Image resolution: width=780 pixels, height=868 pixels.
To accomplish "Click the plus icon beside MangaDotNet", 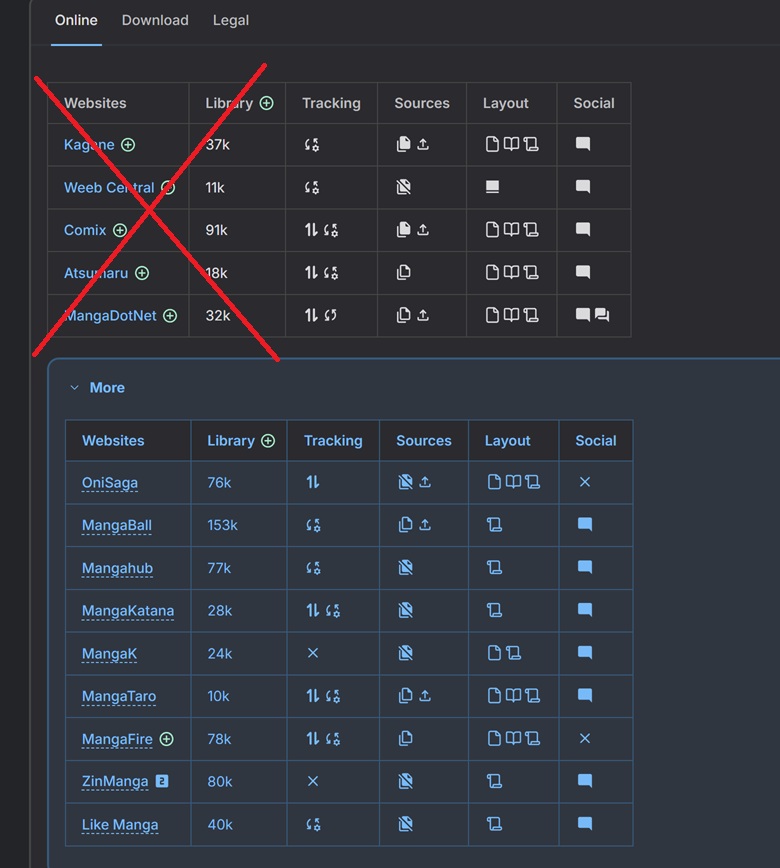I will coord(170,316).
